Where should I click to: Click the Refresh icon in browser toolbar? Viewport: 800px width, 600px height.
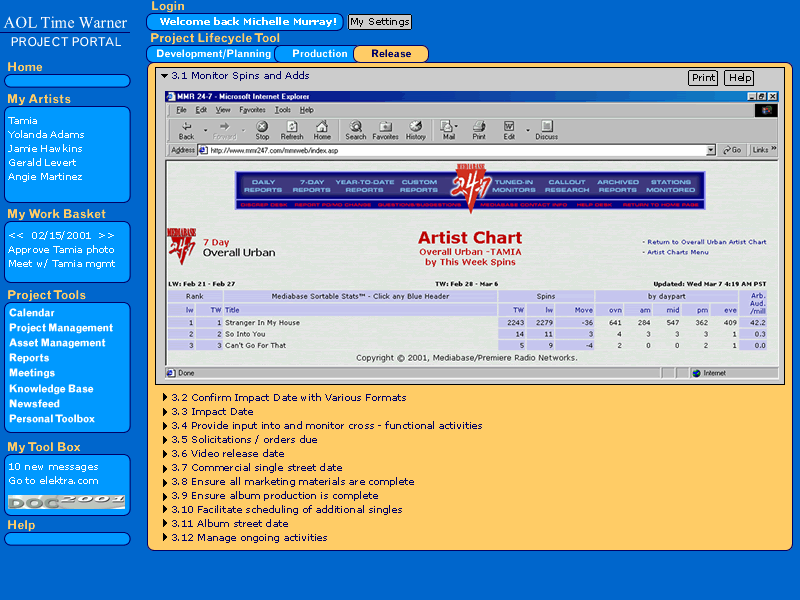tap(292, 129)
